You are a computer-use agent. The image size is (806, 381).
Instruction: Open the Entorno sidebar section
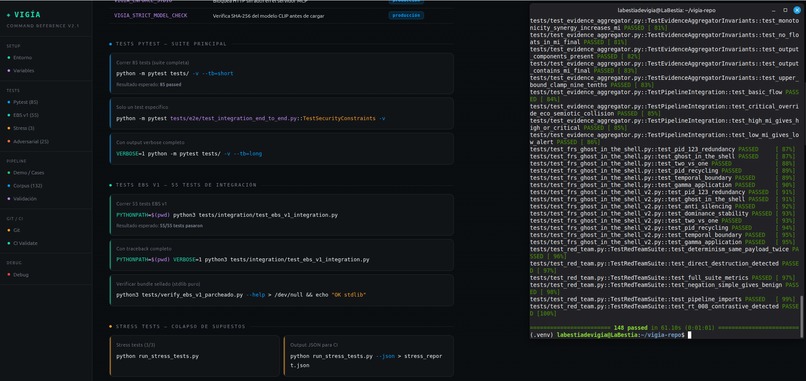pos(22,58)
